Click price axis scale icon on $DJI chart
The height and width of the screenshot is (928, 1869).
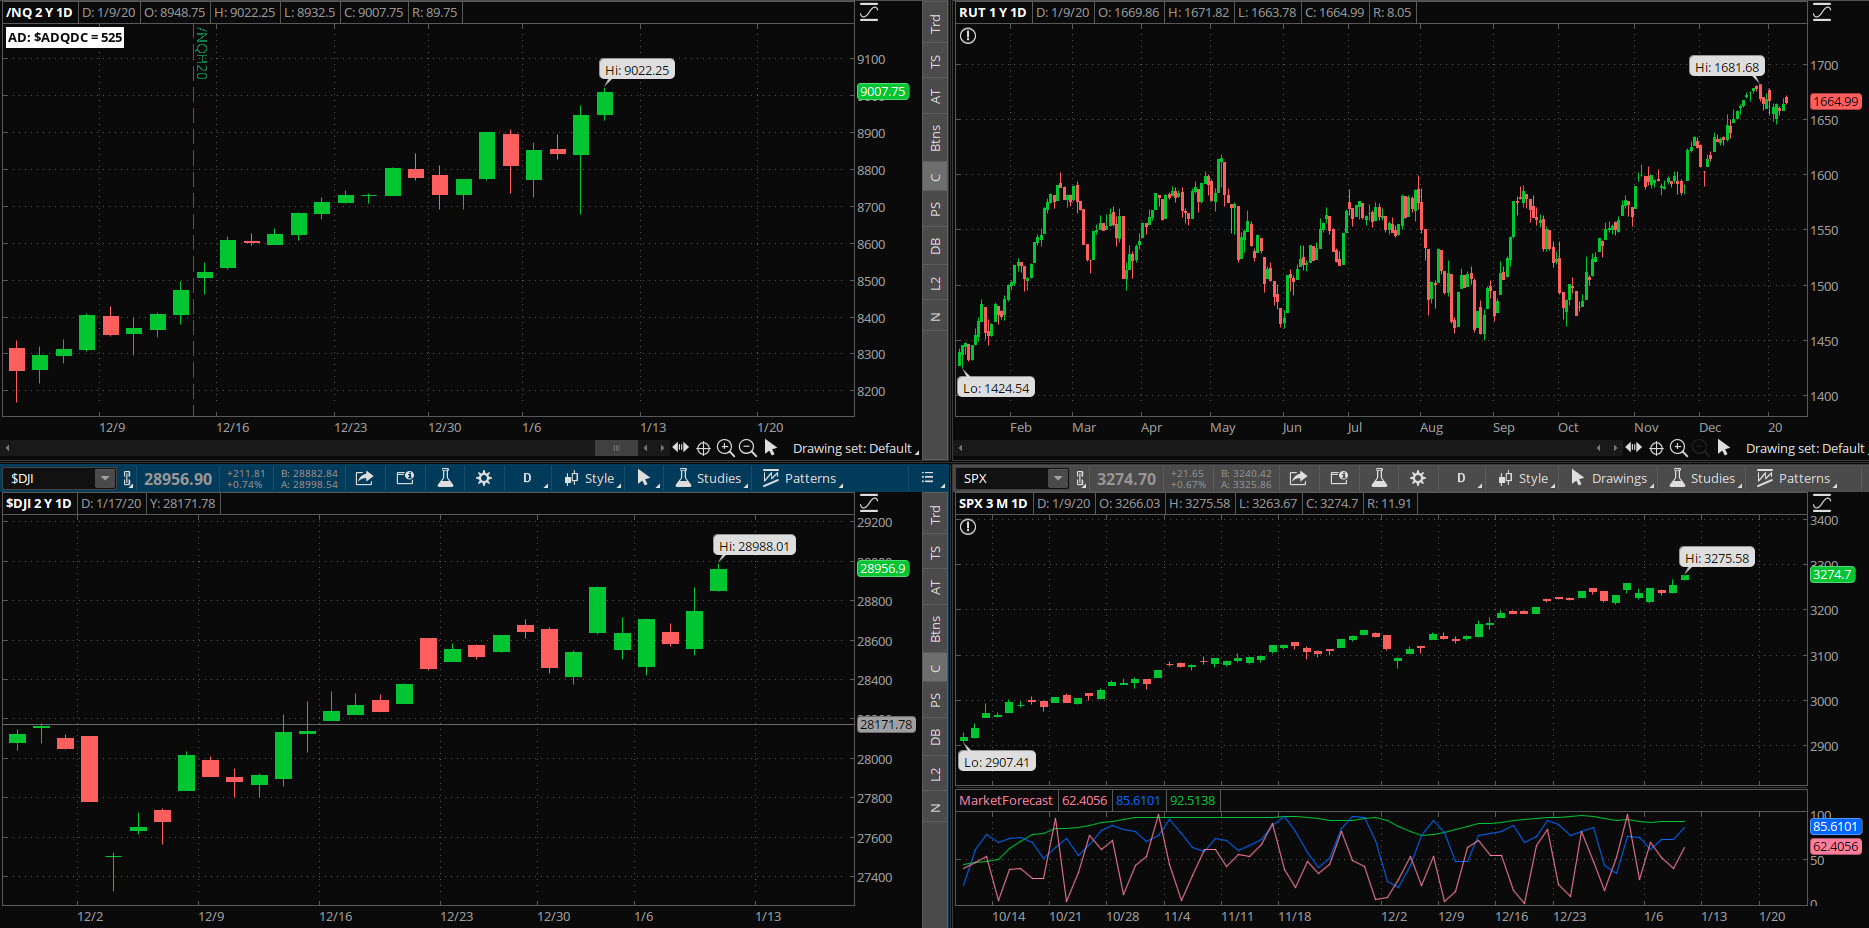pos(870,503)
